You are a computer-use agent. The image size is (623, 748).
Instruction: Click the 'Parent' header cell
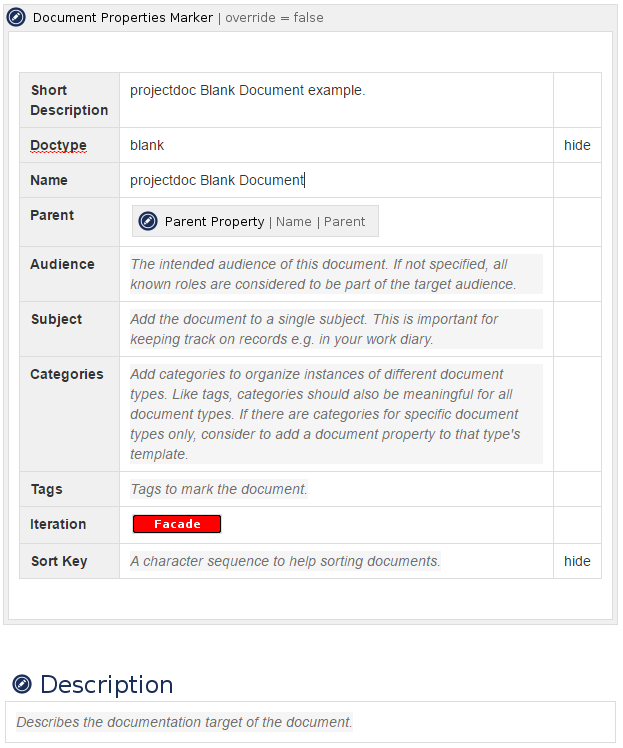pos(70,222)
